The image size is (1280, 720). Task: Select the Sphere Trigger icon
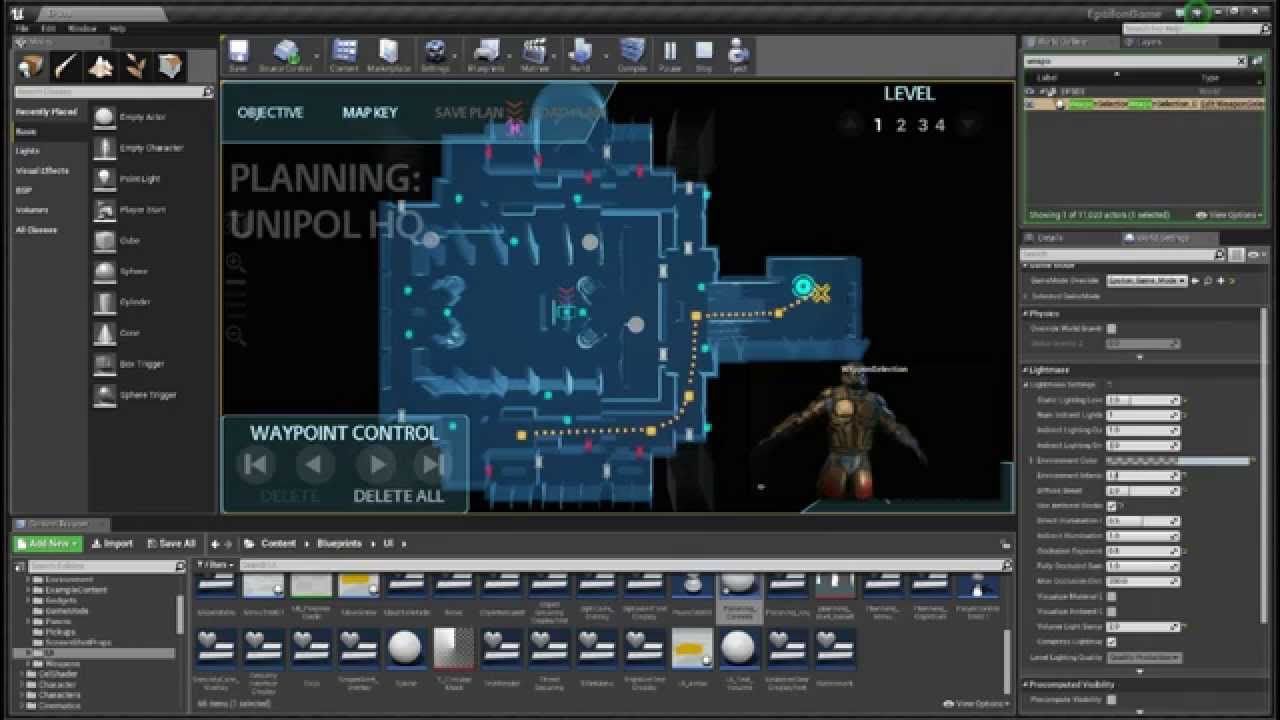click(x=104, y=395)
